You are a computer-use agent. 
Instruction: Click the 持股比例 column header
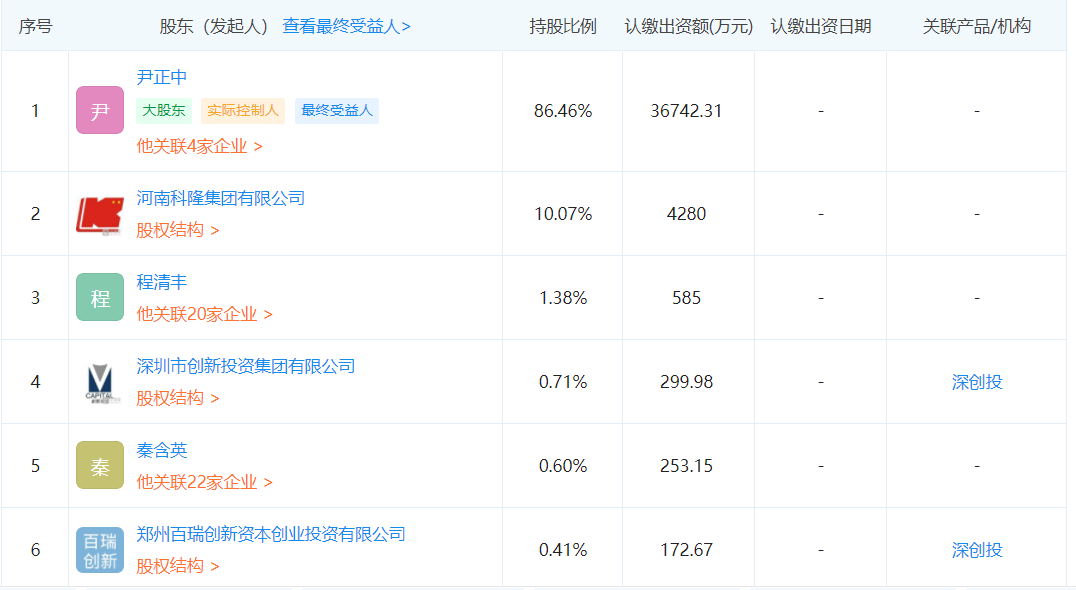pos(562,27)
